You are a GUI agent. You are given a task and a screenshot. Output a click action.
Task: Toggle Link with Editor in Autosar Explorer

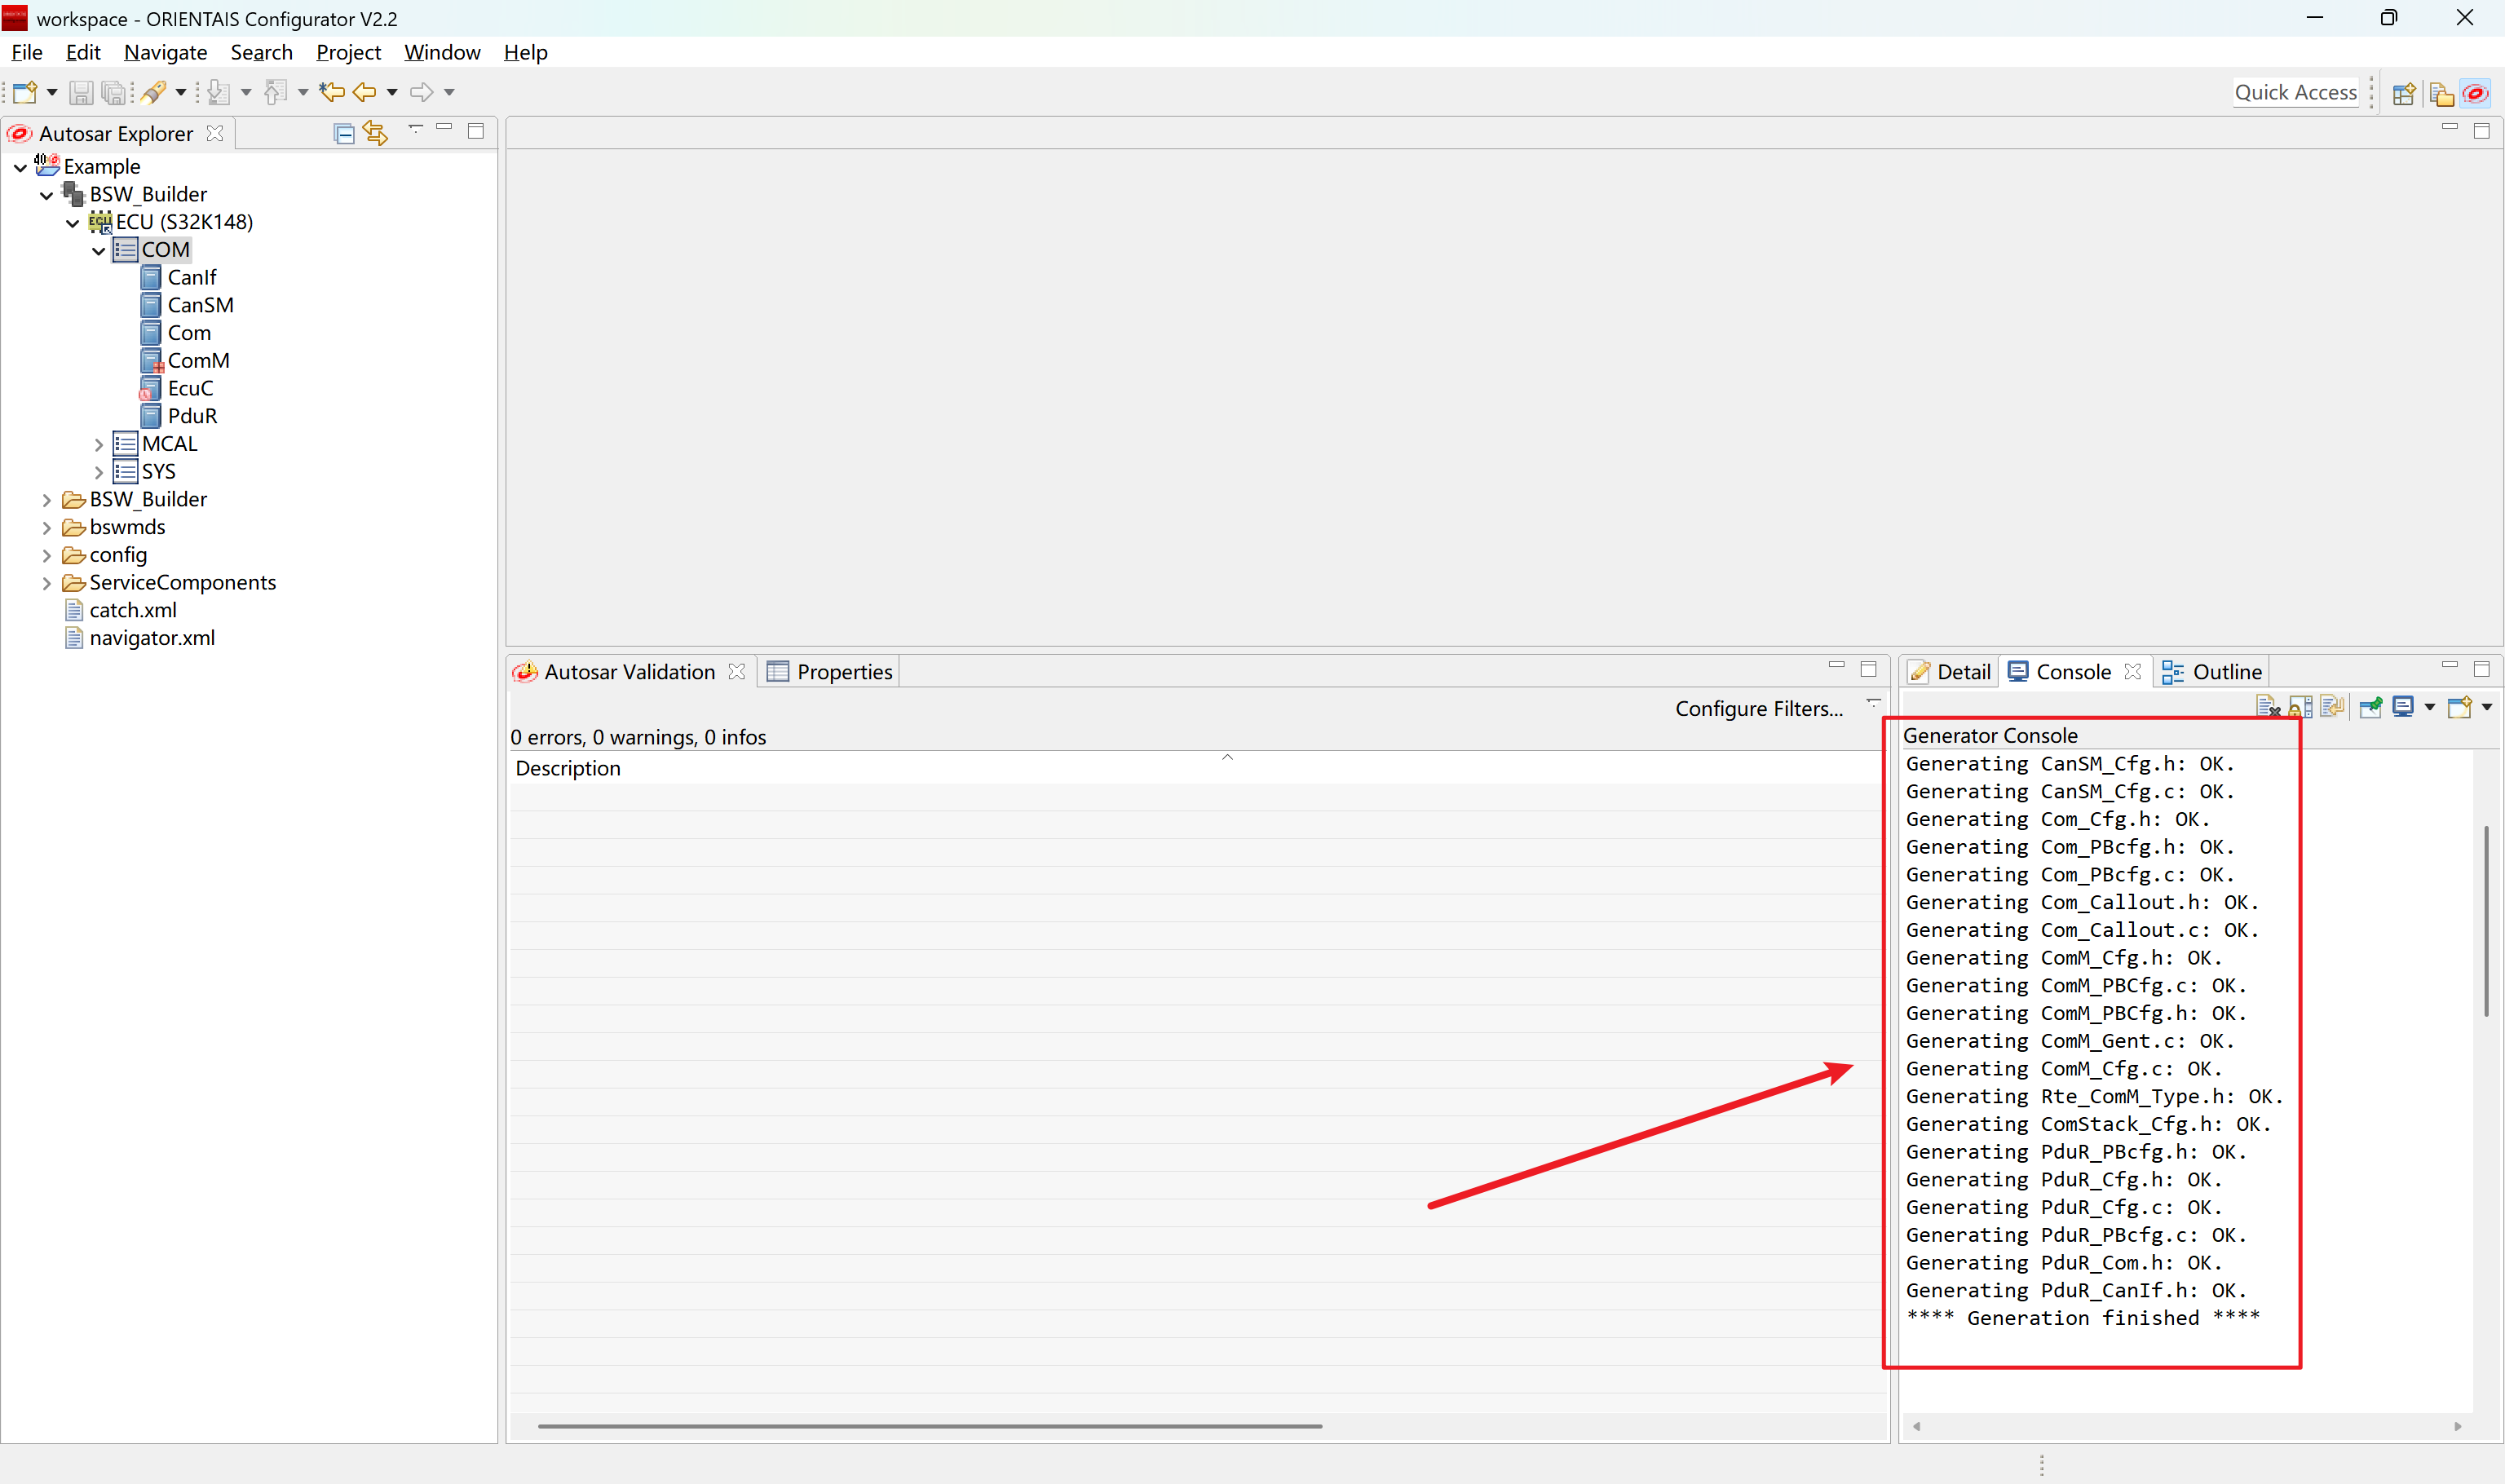tap(376, 133)
